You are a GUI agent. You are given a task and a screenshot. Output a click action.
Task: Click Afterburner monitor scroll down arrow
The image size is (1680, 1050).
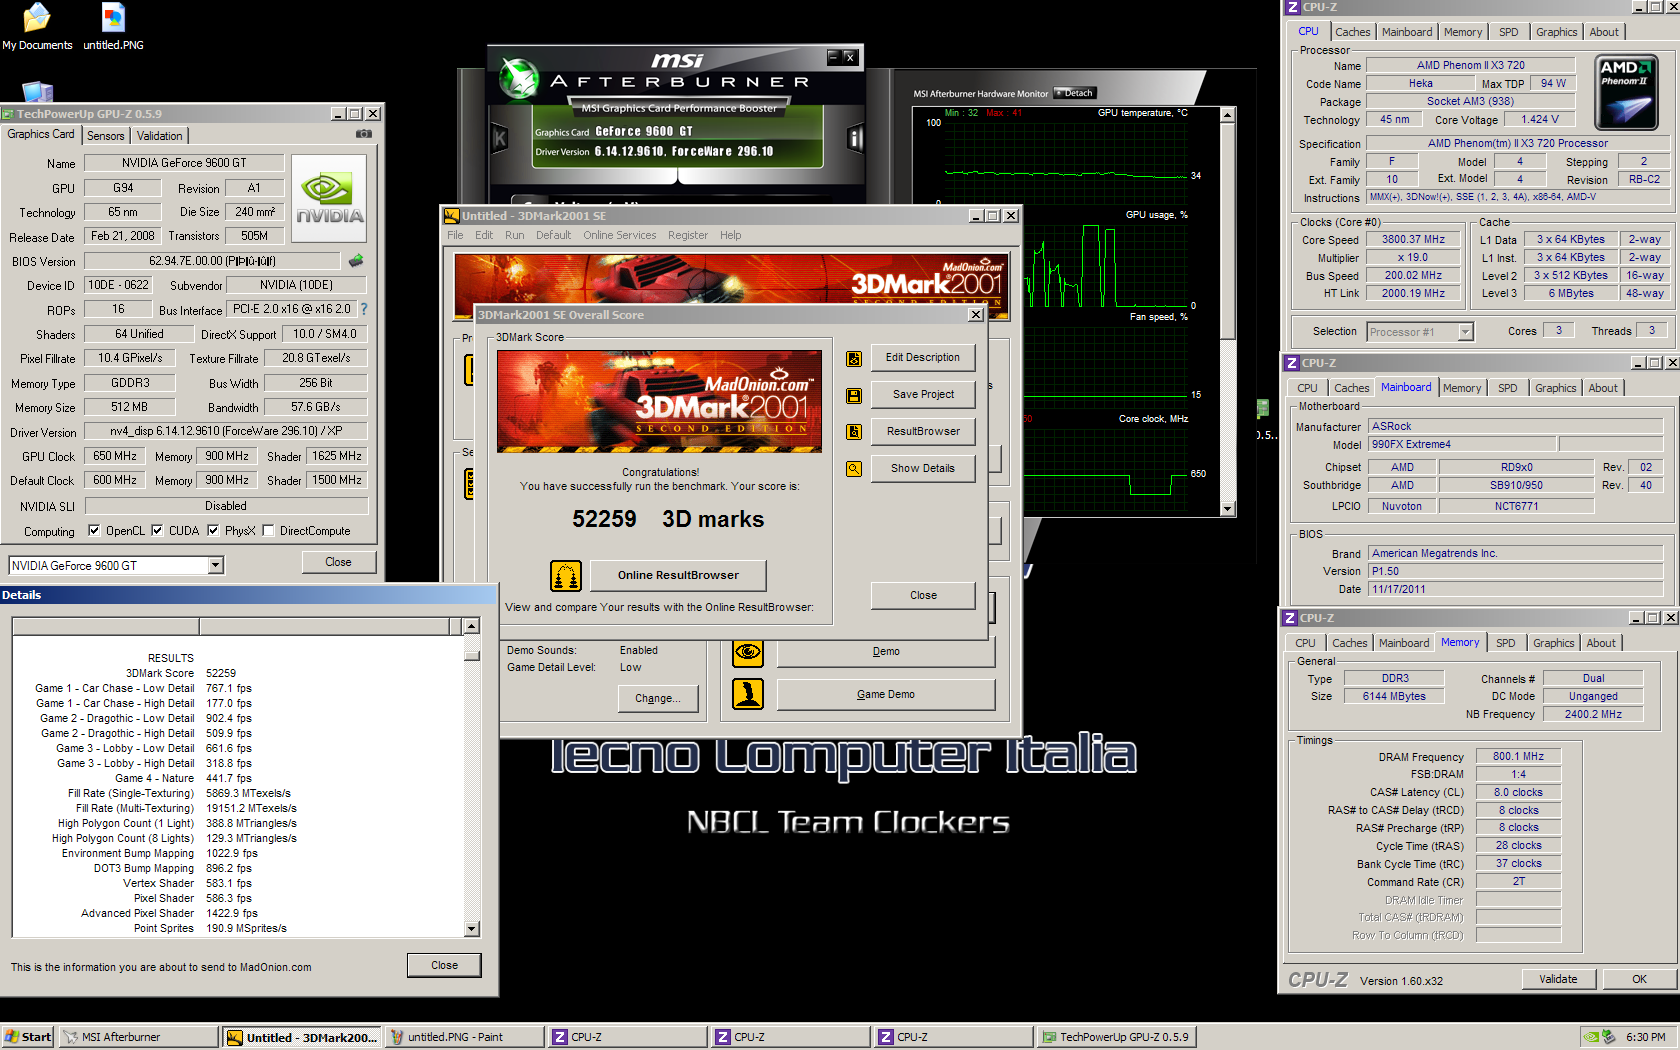click(x=1228, y=509)
